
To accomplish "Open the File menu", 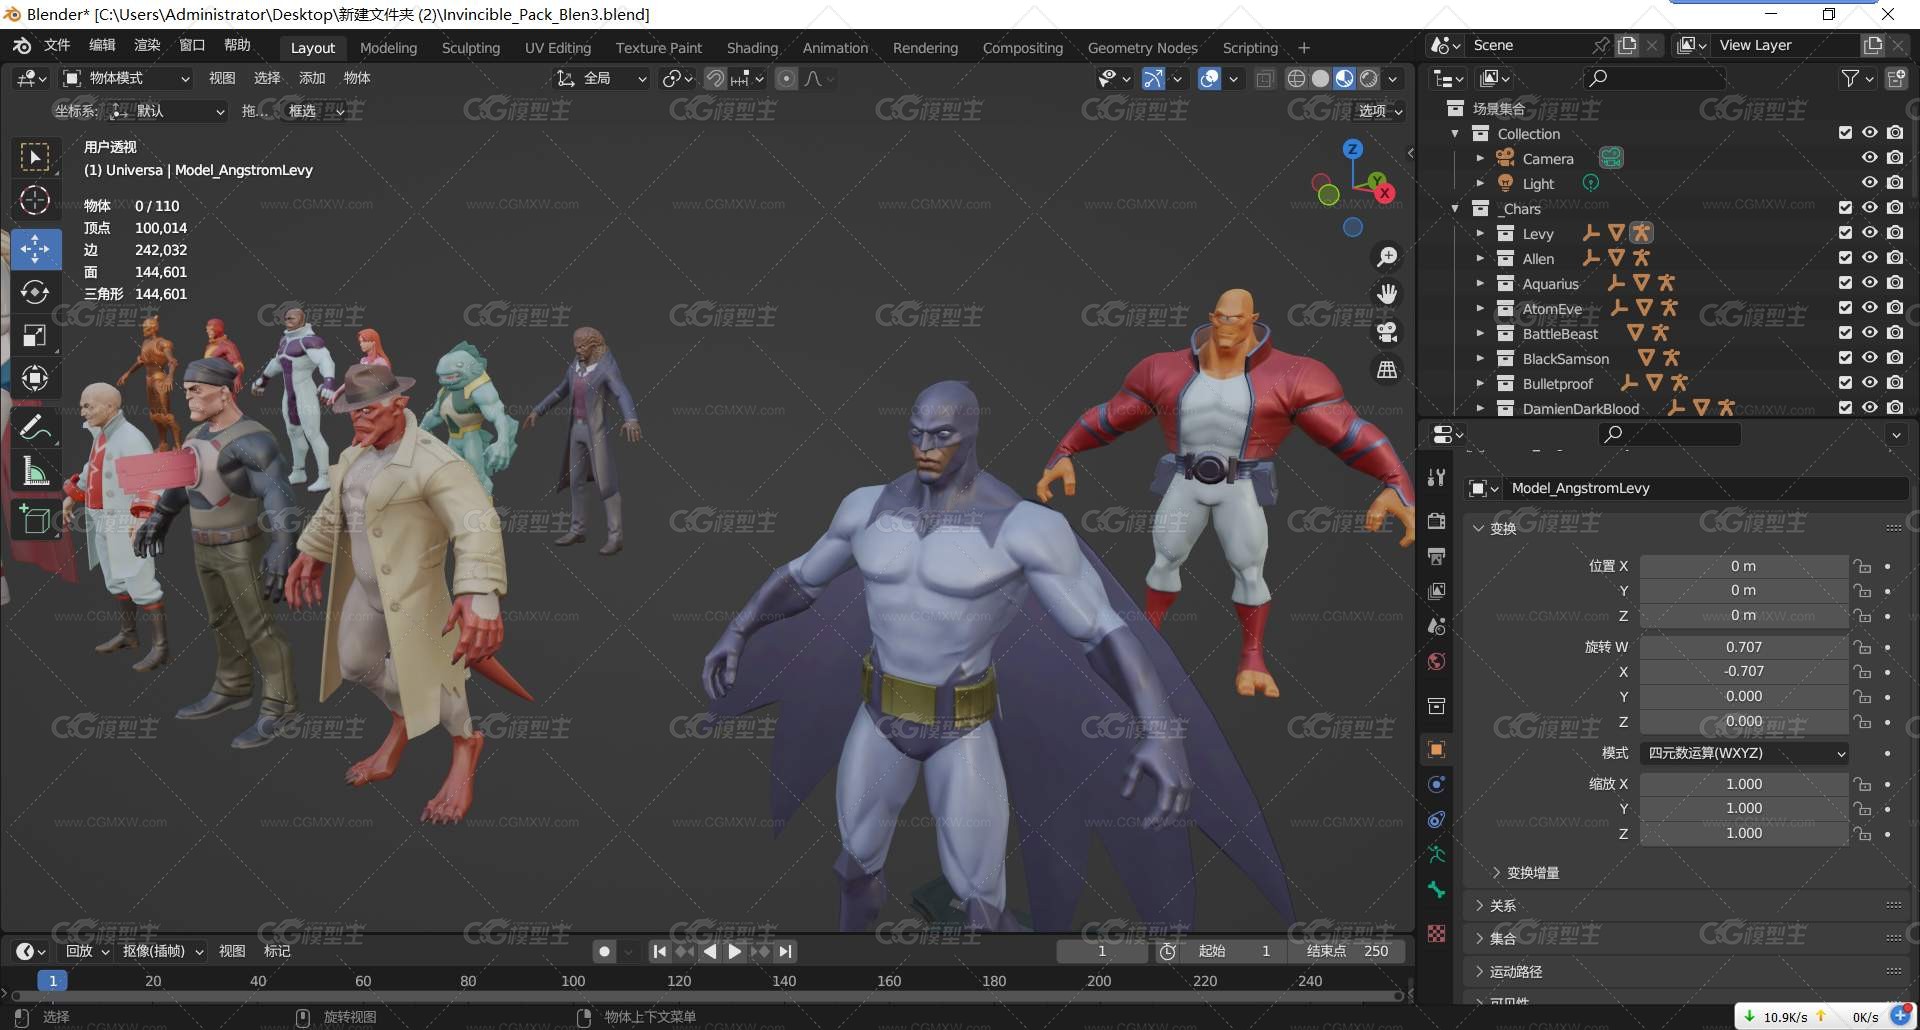I will 57,45.
